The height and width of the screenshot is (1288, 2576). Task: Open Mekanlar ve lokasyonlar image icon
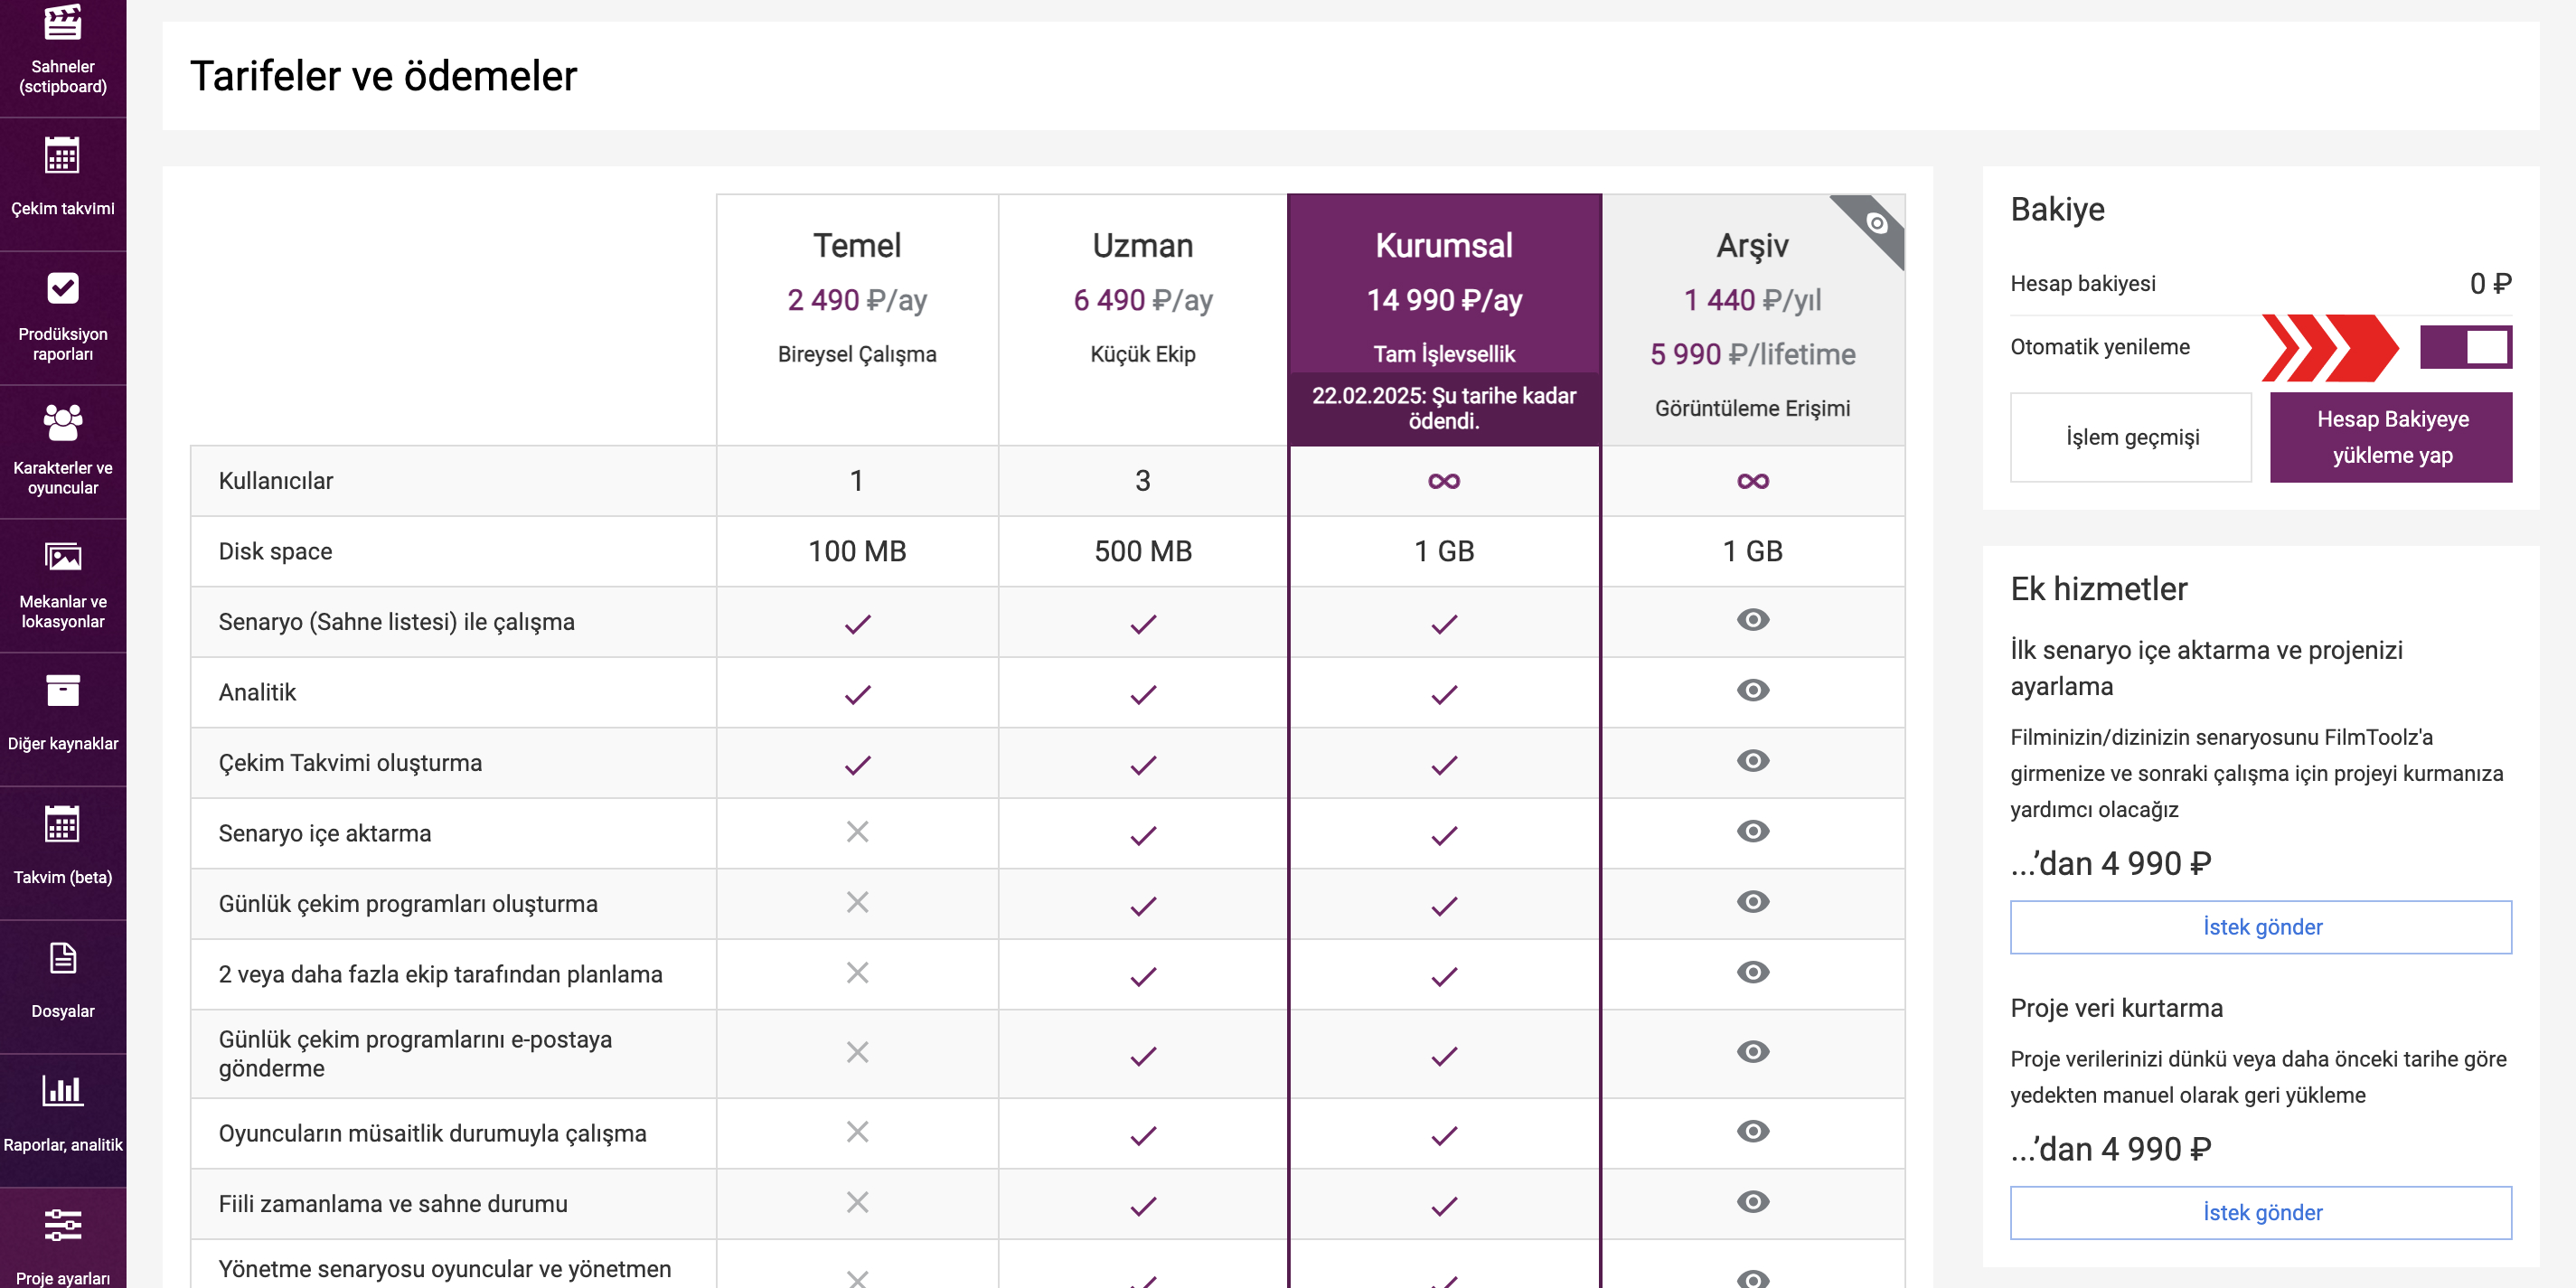(x=62, y=556)
